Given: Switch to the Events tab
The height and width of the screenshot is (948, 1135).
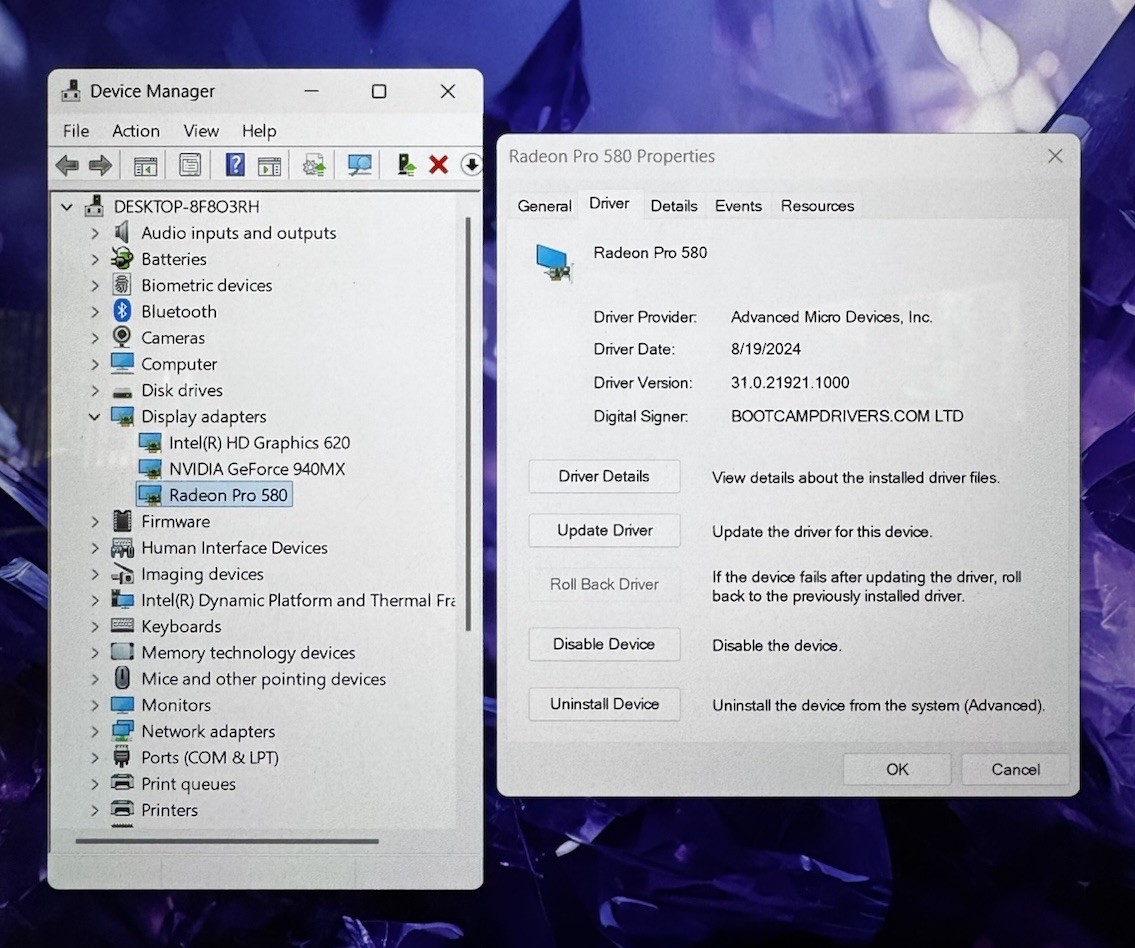Looking at the screenshot, I should pyautogui.click(x=738, y=206).
